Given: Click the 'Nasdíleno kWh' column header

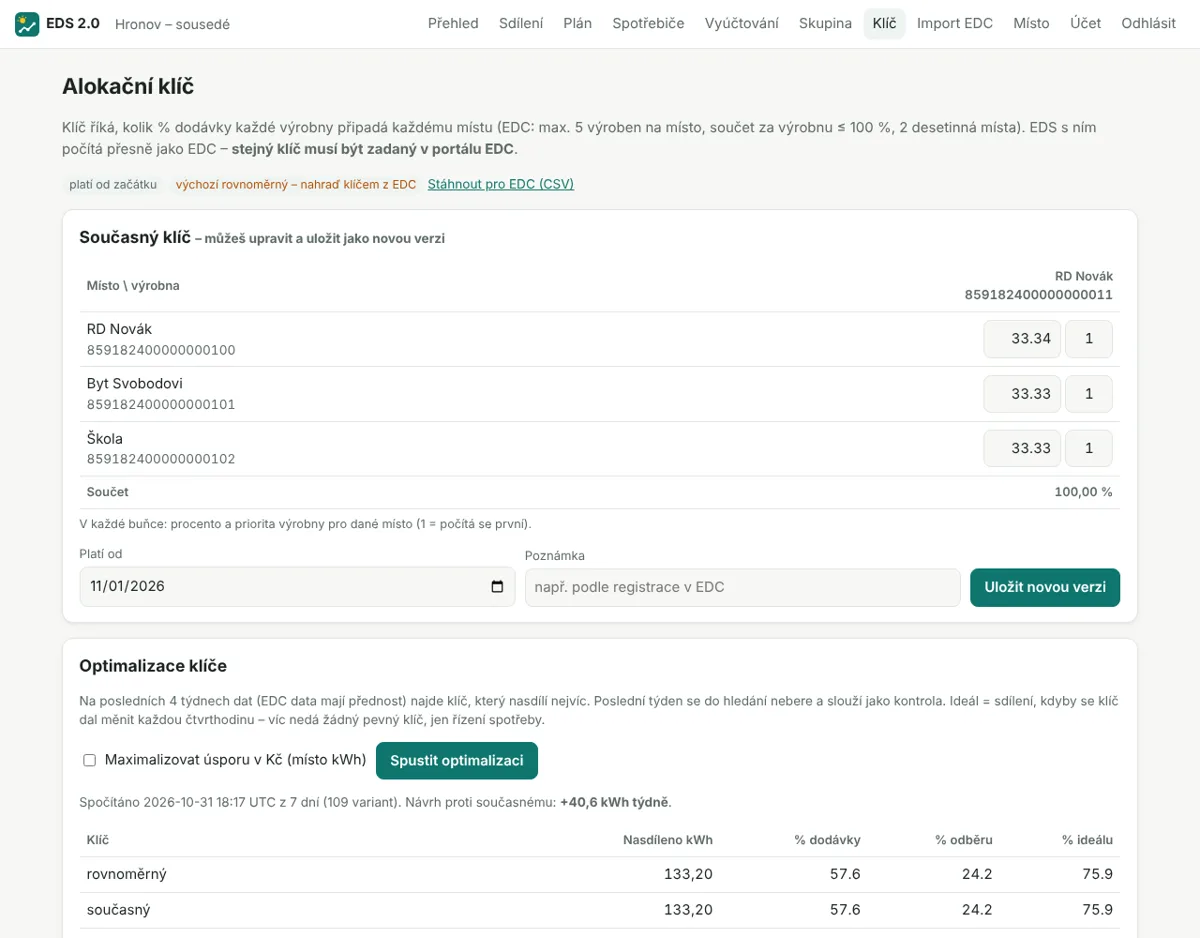Looking at the screenshot, I should [668, 840].
